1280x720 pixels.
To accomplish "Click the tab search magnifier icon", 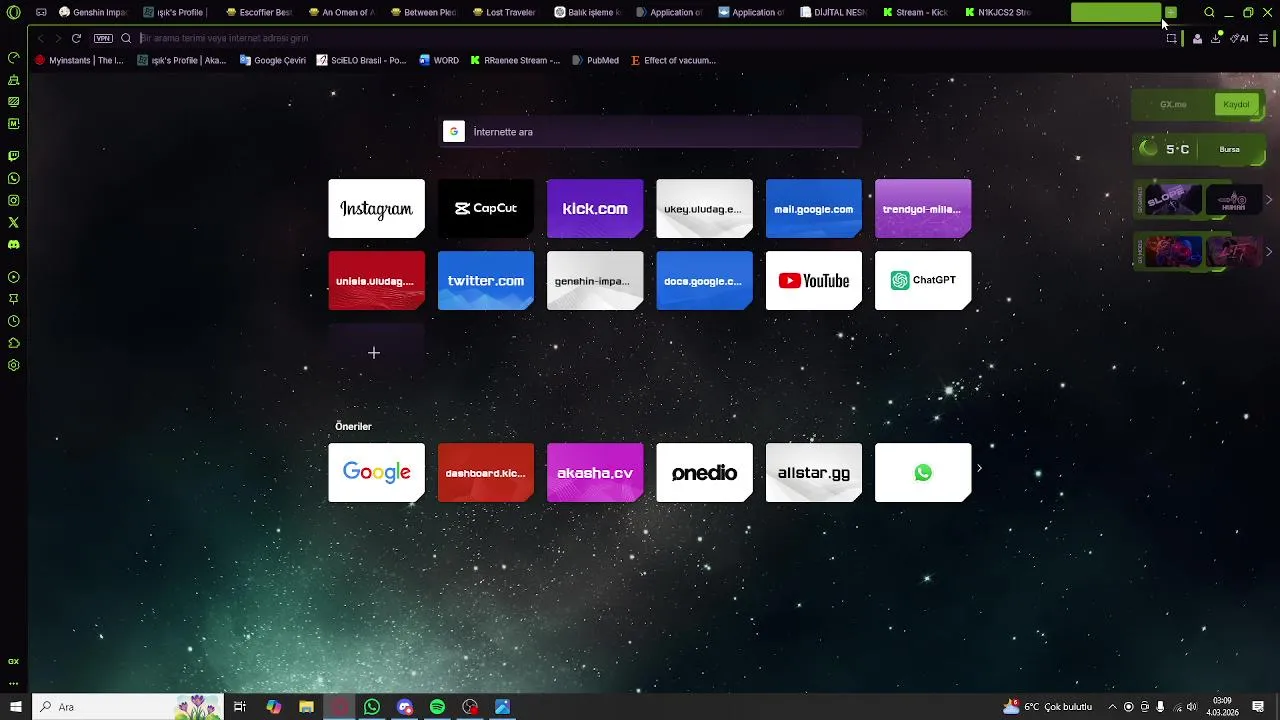I will tap(1209, 13).
